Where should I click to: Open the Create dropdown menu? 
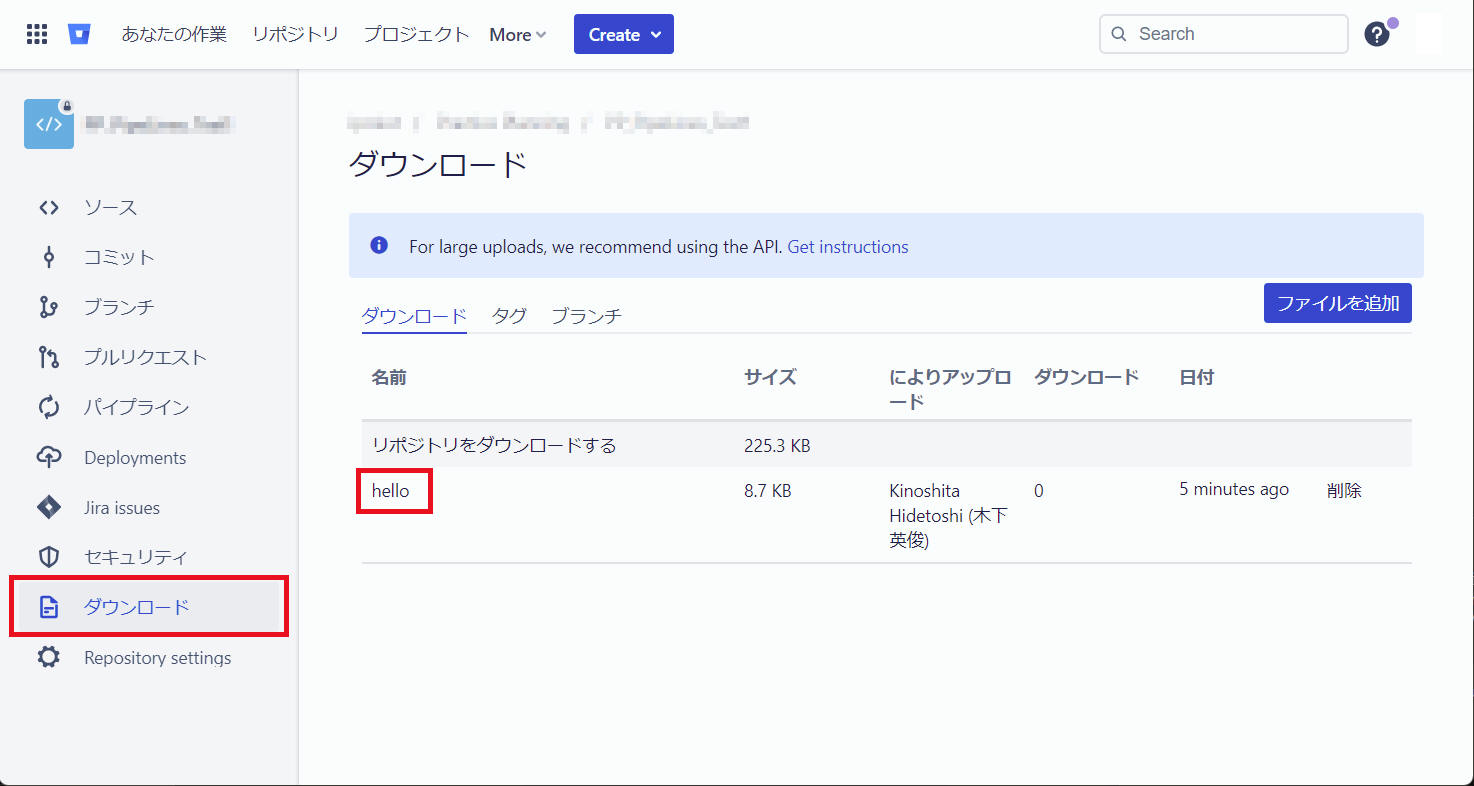point(623,33)
